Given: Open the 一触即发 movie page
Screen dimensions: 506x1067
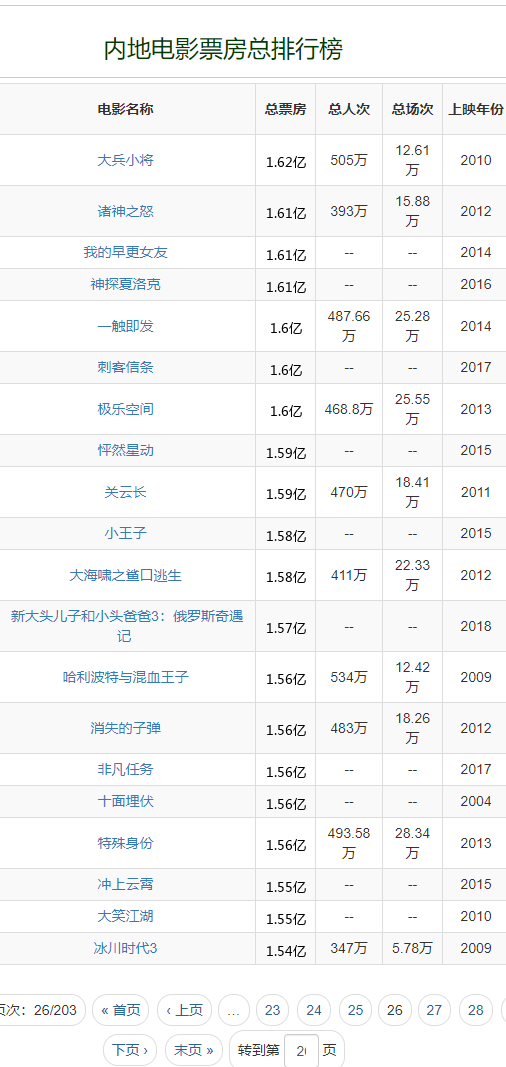Looking at the screenshot, I should point(126,326).
